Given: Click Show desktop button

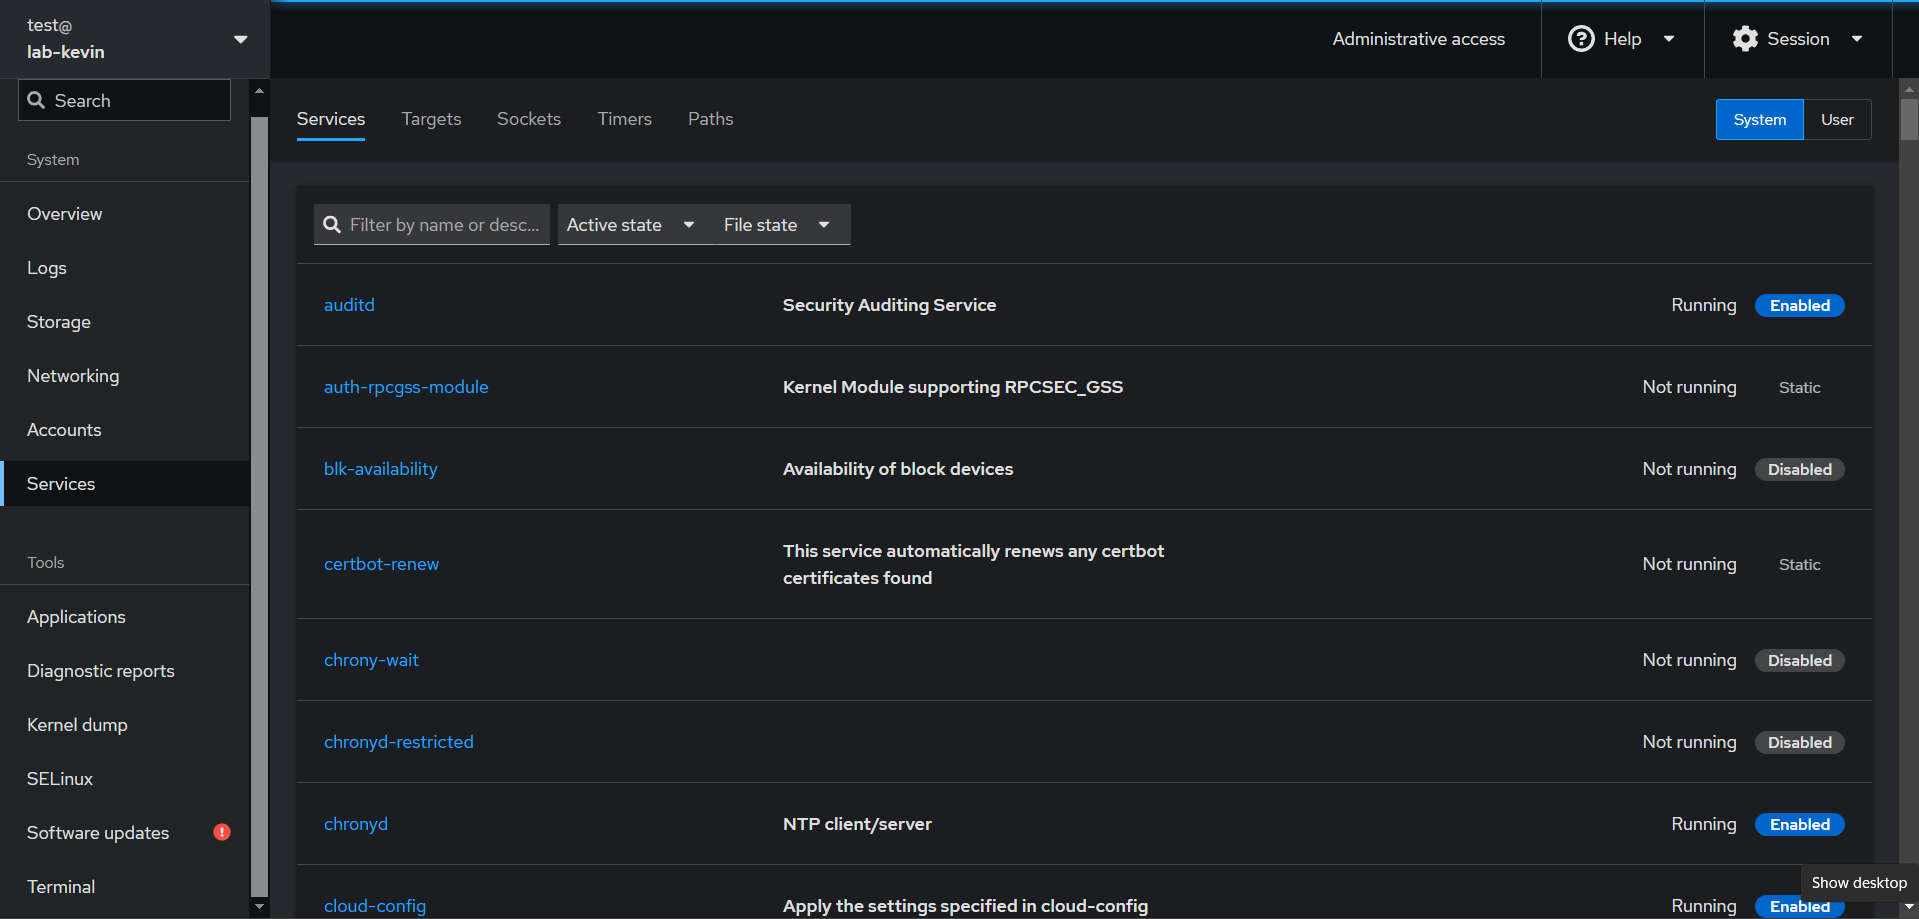Looking at the screenshot, I should 1858,883.
